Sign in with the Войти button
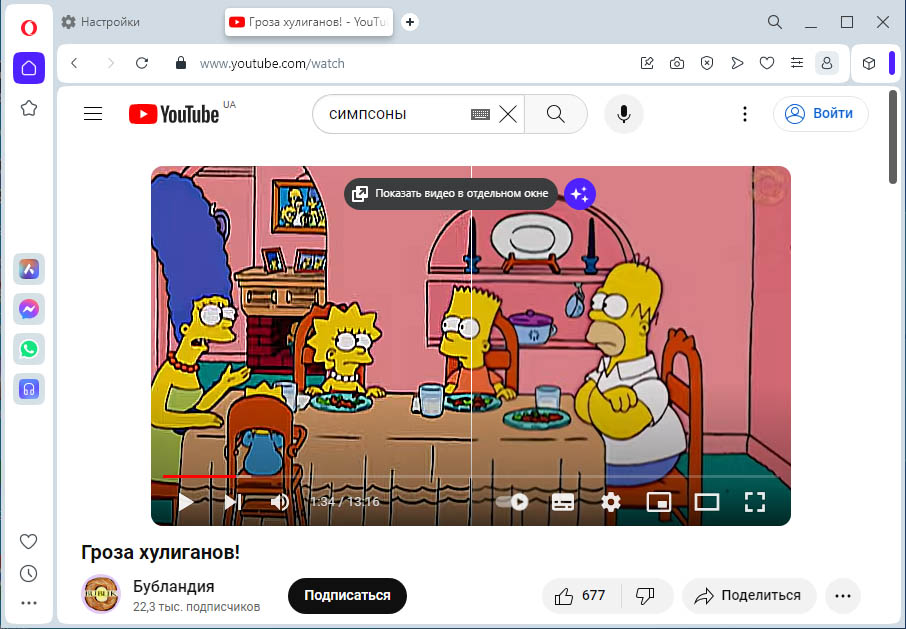This screenshot has width=906, height=629. (820, 114)
